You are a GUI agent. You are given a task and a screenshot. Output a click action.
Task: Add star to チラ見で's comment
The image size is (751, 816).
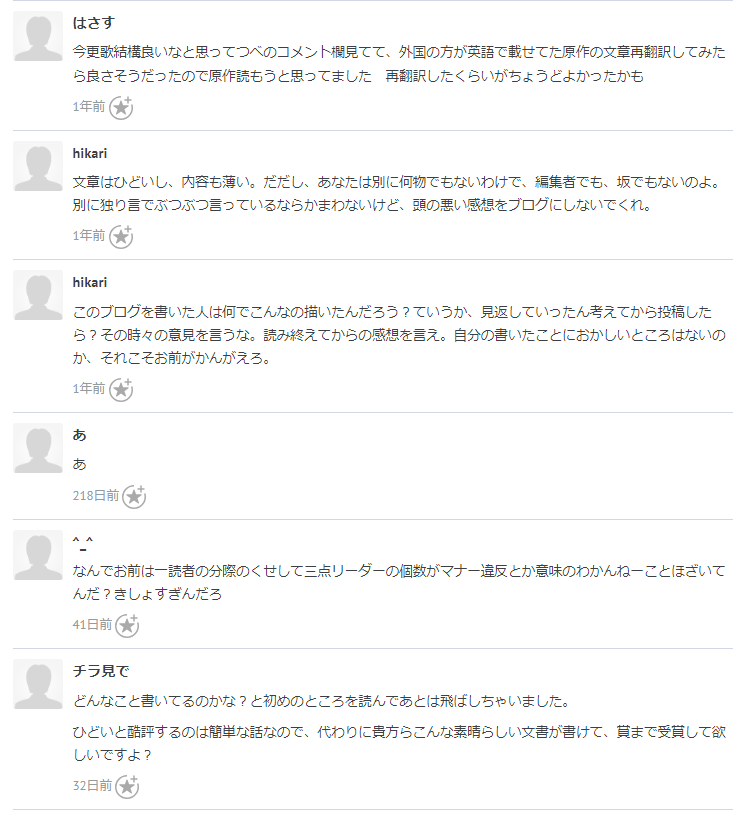[127, 786]
